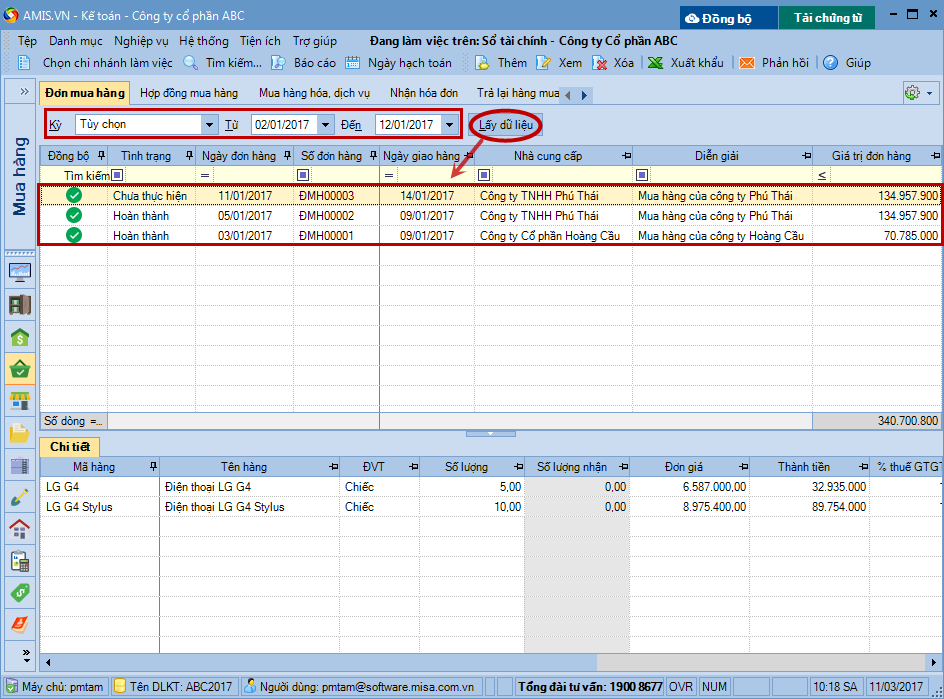944x699 pixels.
Task: Toggle sync checkmark for order ĐMH00002
Action: click(74, 216)
